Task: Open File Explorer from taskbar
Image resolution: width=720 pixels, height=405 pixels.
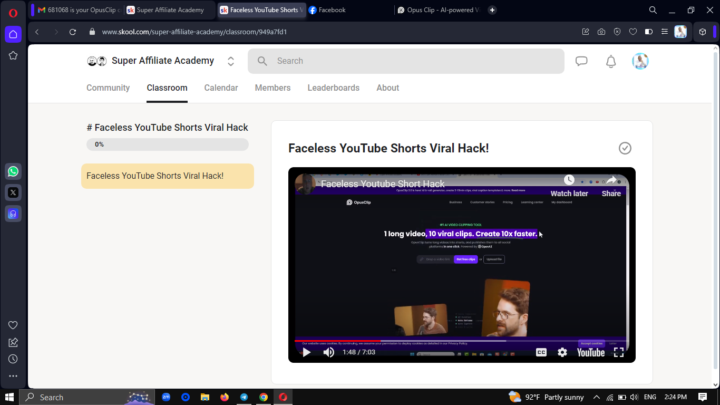Action: (x=205, y=397)
